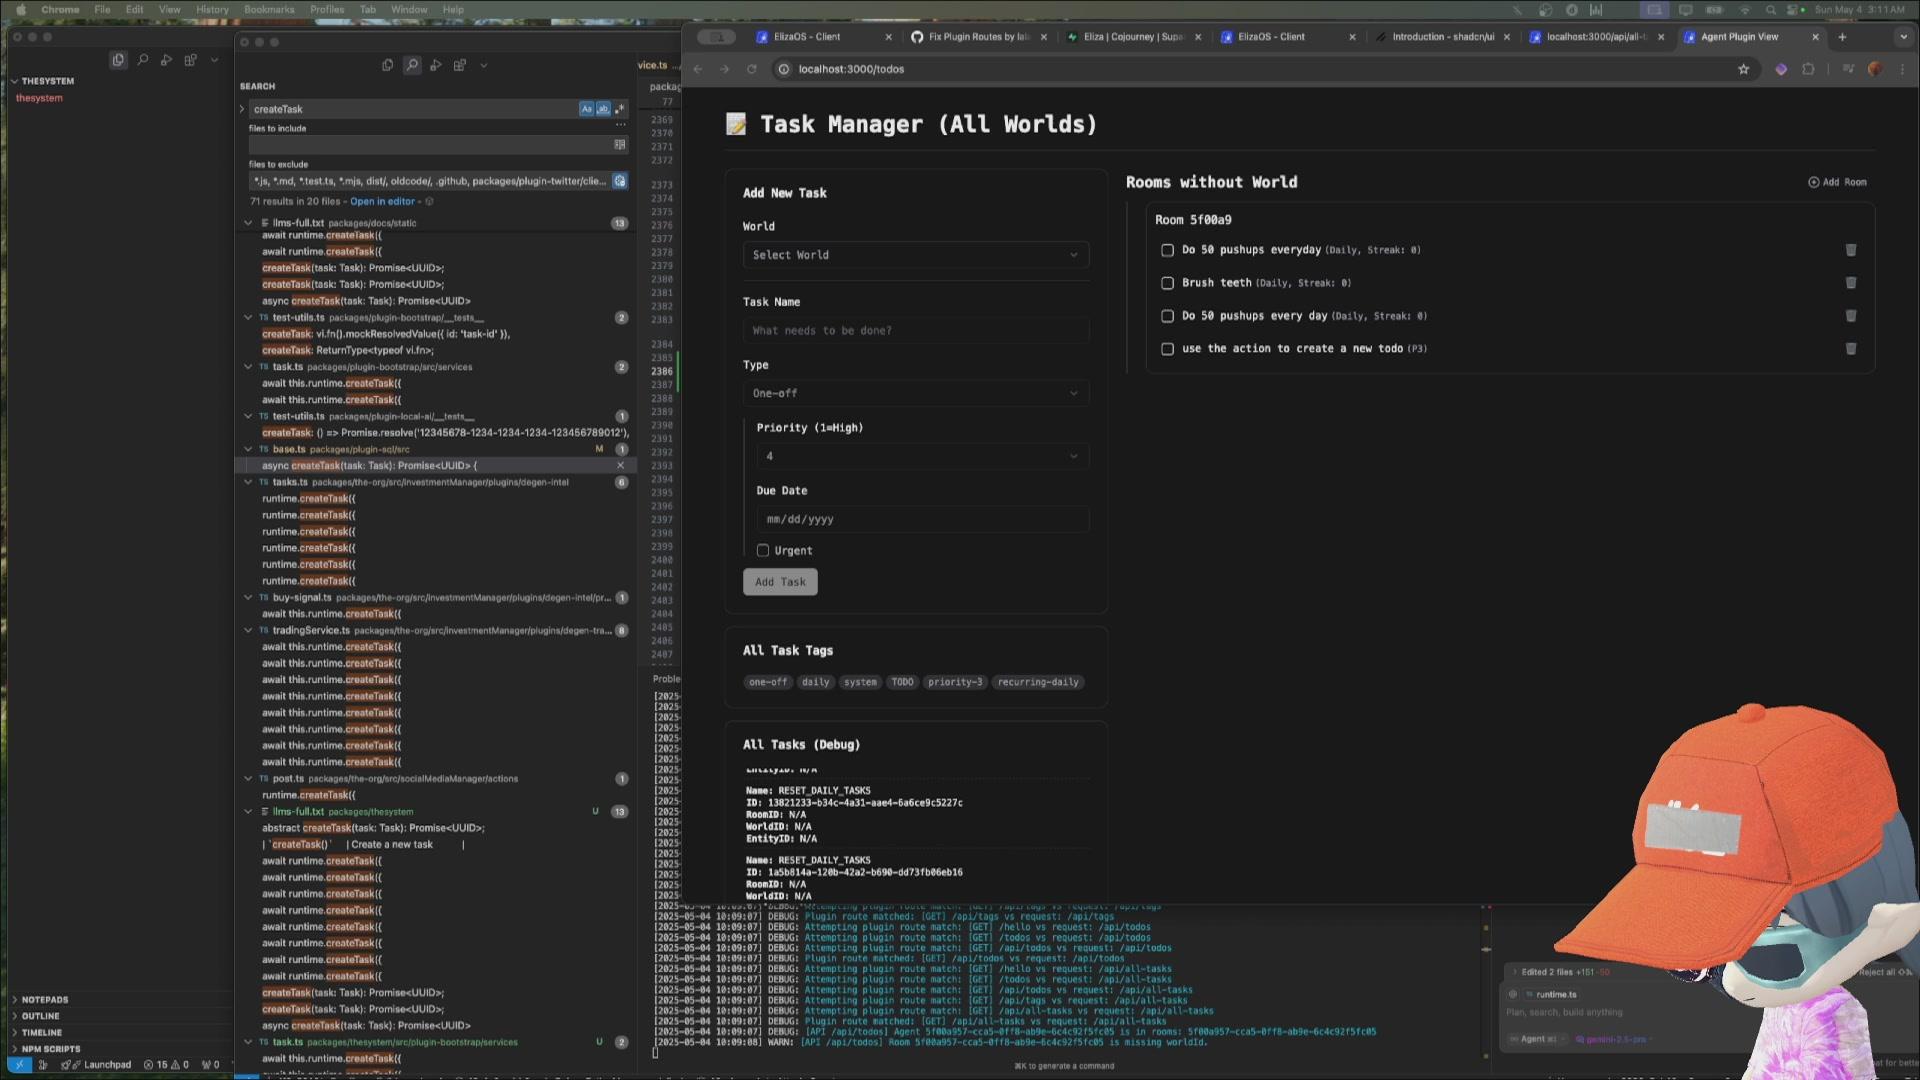Open the tab search chevron in Chrome

[x=1903, y=37]
